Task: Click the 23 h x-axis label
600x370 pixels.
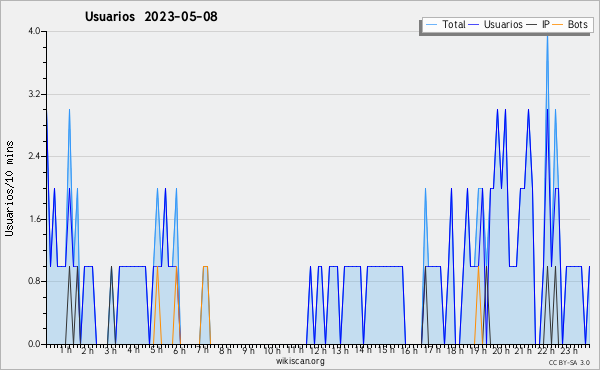Action: [569, 350]
